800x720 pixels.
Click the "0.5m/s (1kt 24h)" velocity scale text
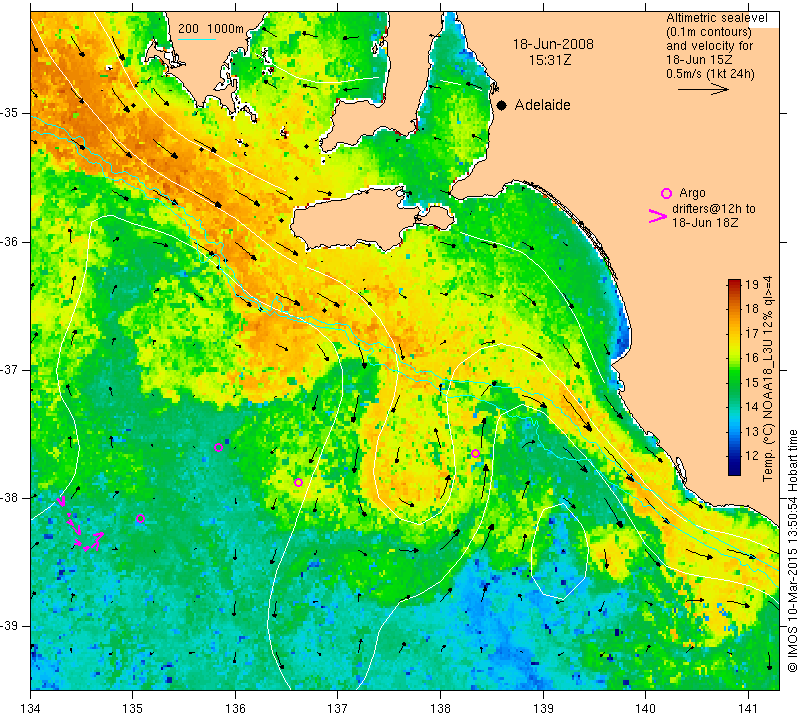[710, 74]
